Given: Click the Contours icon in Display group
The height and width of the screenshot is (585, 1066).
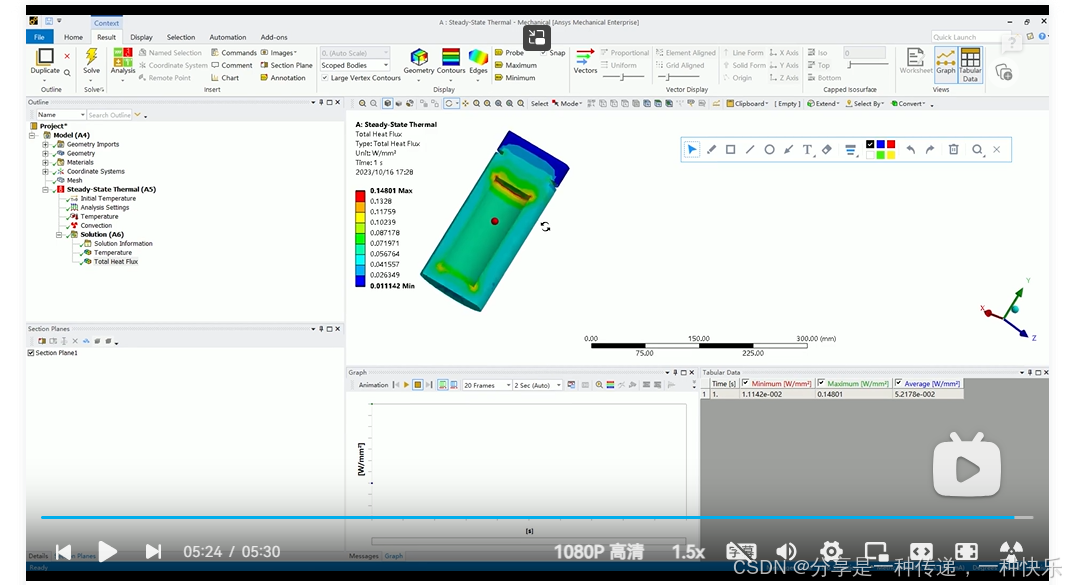Looking at the screenshot, I should tap(451, 60).
